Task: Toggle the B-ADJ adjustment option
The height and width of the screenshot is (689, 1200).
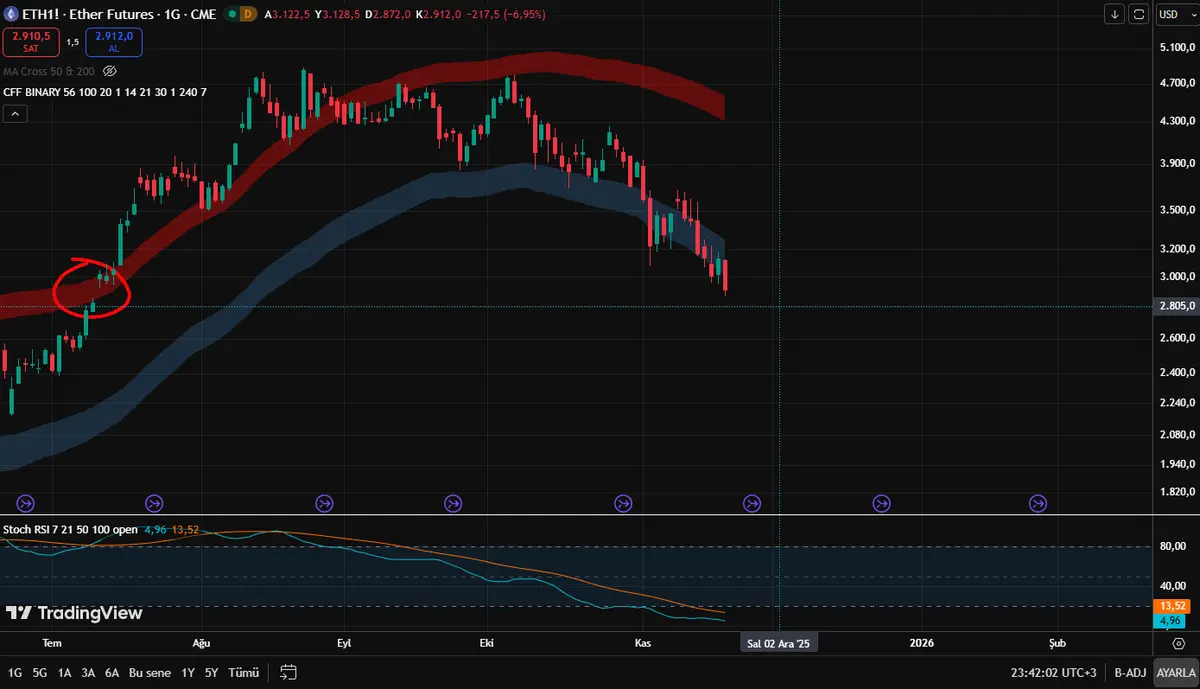Action: point(1130,672)
